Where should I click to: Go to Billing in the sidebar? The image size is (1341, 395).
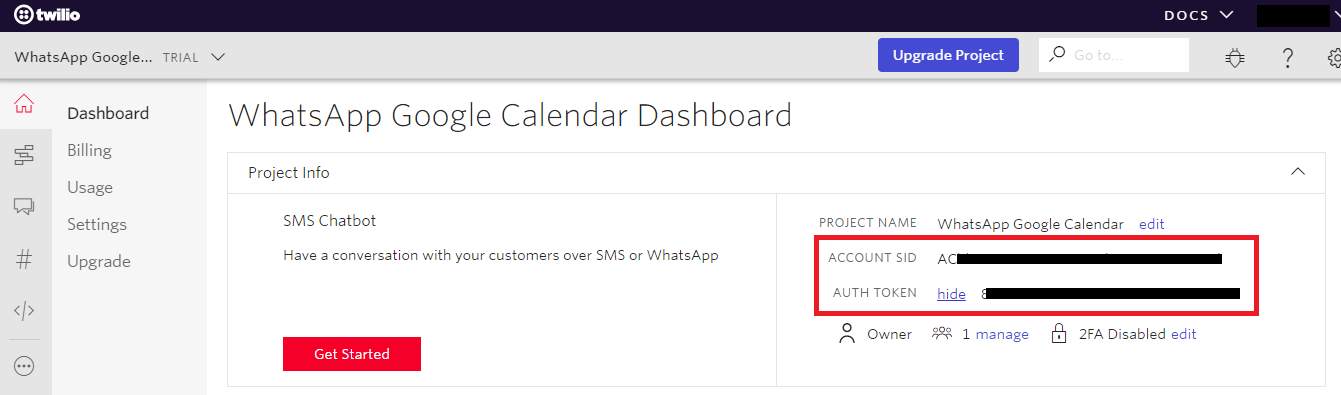[x=89, y=150]
